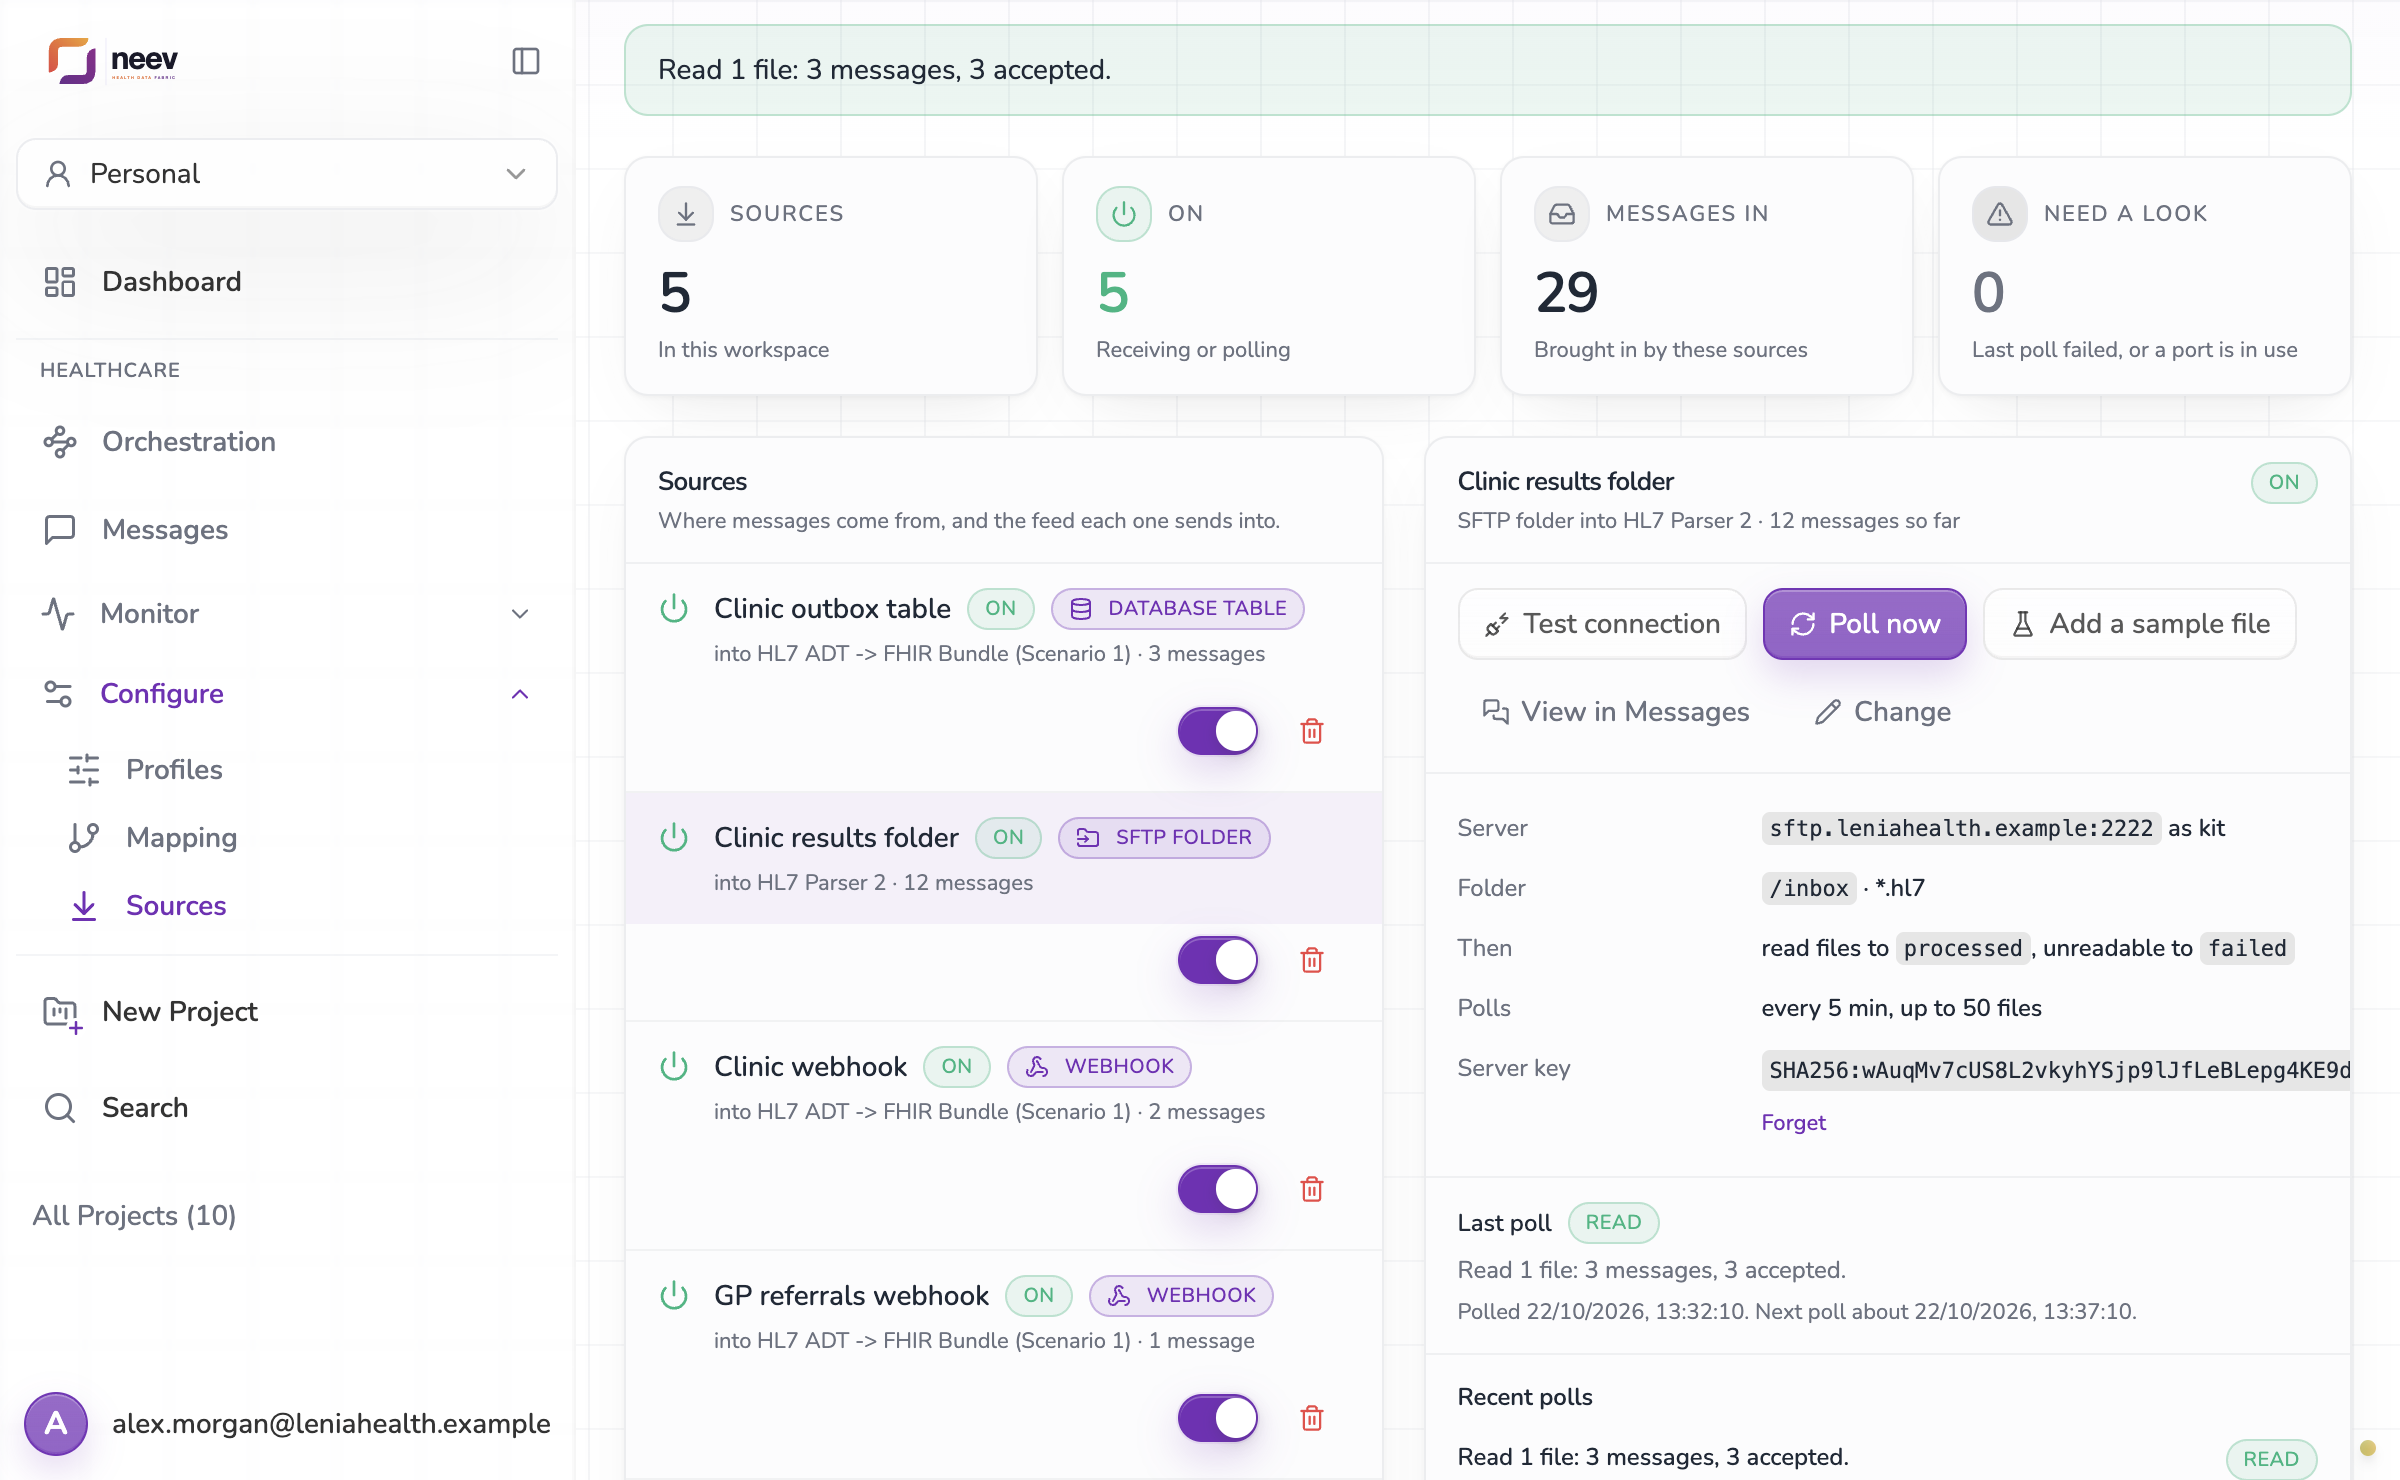2400x1480 pixels.
Task: Click the ON stat card power icon
Action: tap(1124, 214)
